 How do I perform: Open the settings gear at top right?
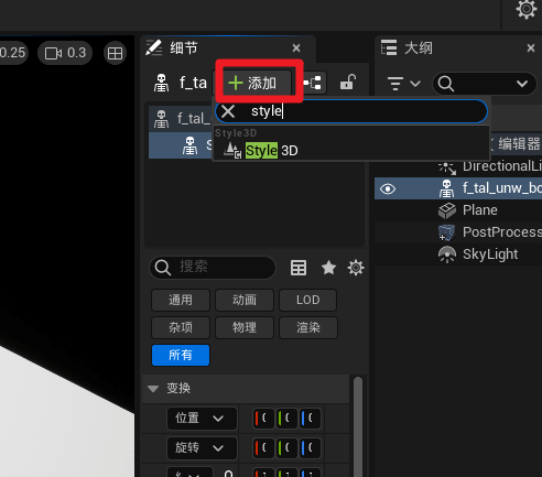click(x=526, y=9)
